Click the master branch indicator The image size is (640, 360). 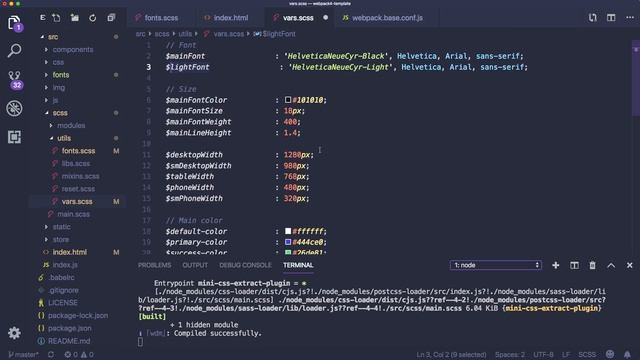[x=23, y=355]
